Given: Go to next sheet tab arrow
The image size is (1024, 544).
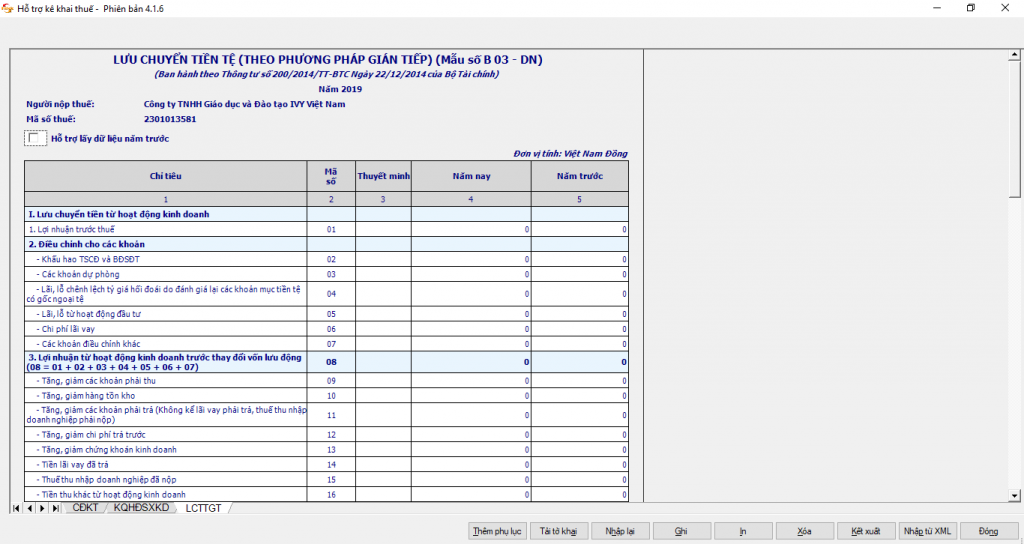Looking at the screenshot, I should tap(41, 509).
